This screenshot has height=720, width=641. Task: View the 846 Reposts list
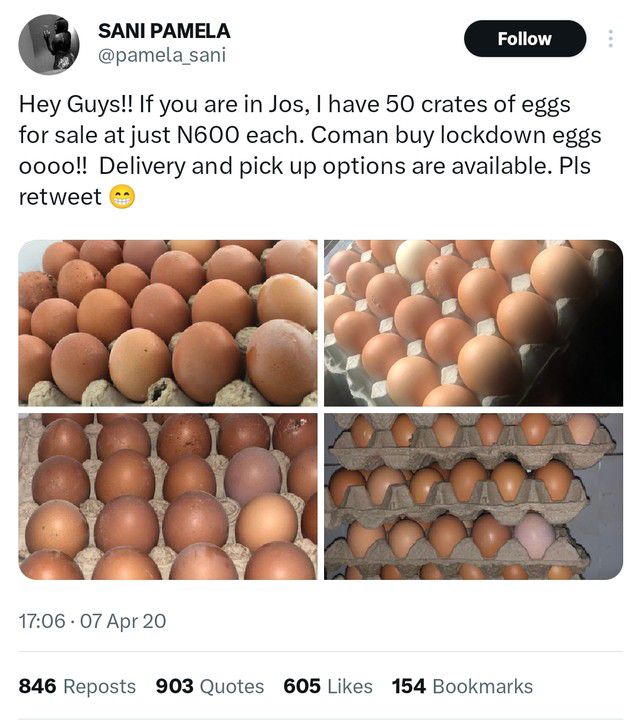click(77, 686)
